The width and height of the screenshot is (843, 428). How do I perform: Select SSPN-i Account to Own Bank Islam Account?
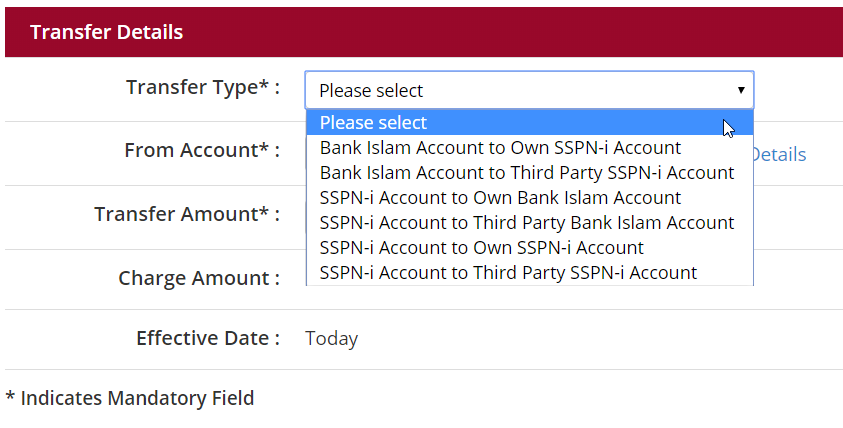500,198
